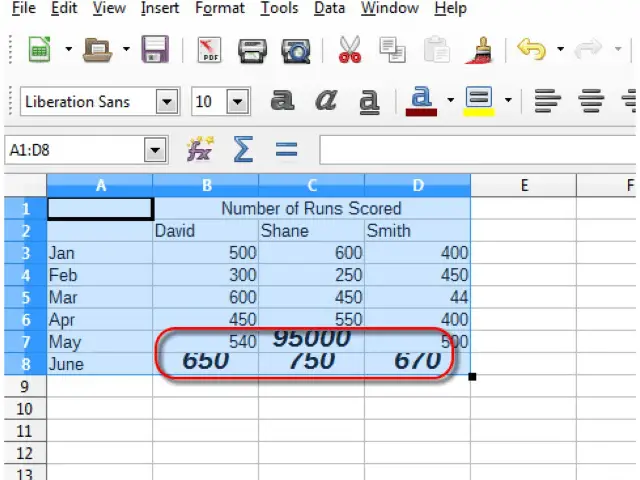Open the Edit menu

[64, 8]
